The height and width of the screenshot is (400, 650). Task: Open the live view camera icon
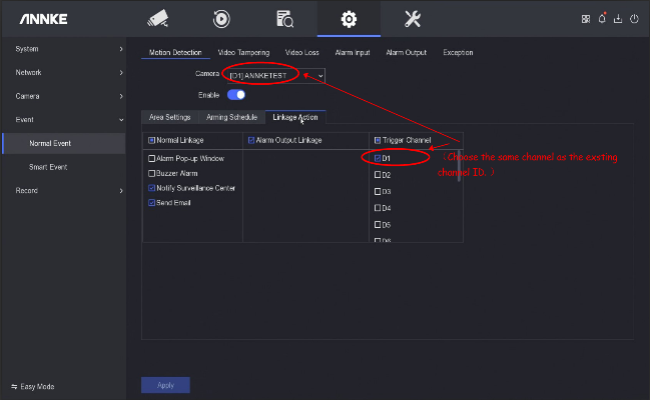click(x=158, y=18)
